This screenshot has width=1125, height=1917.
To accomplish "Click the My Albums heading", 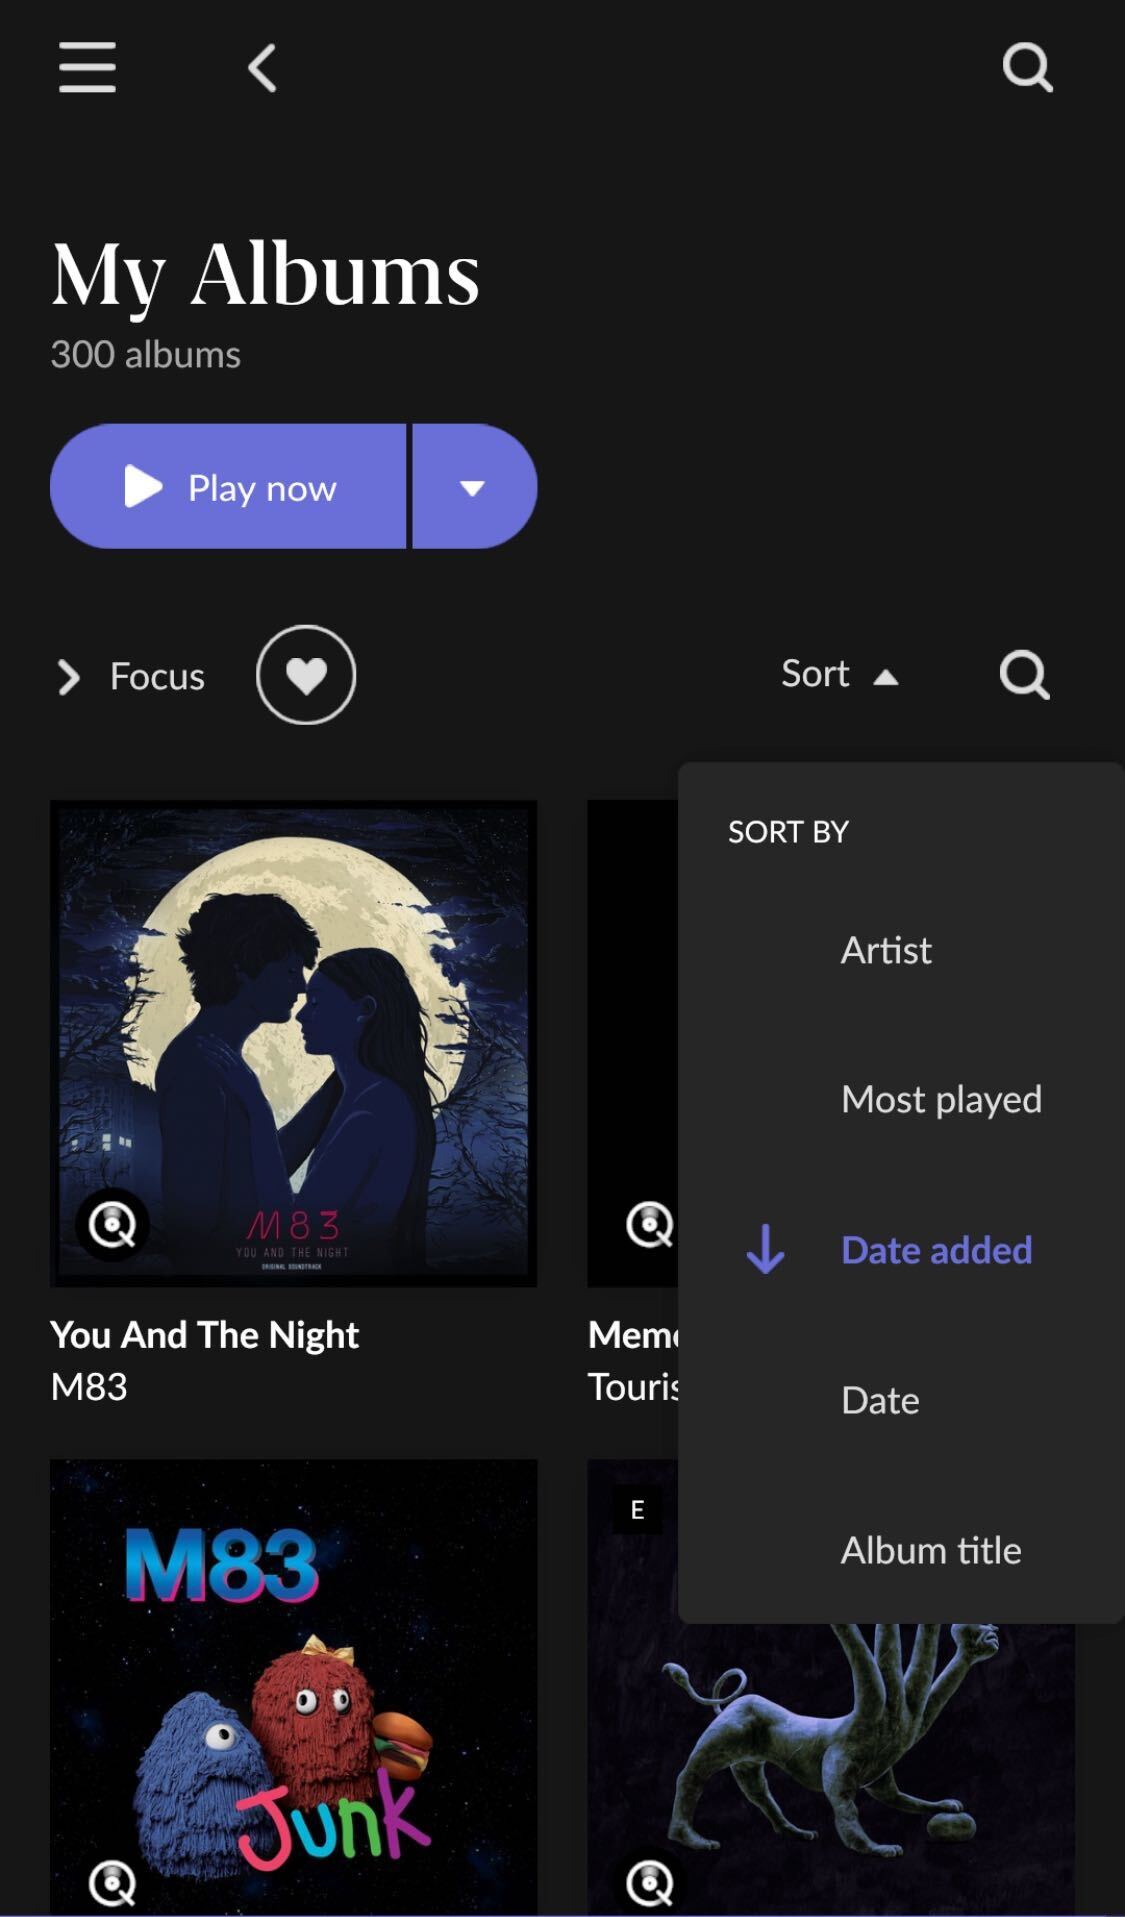I will 265,275.
